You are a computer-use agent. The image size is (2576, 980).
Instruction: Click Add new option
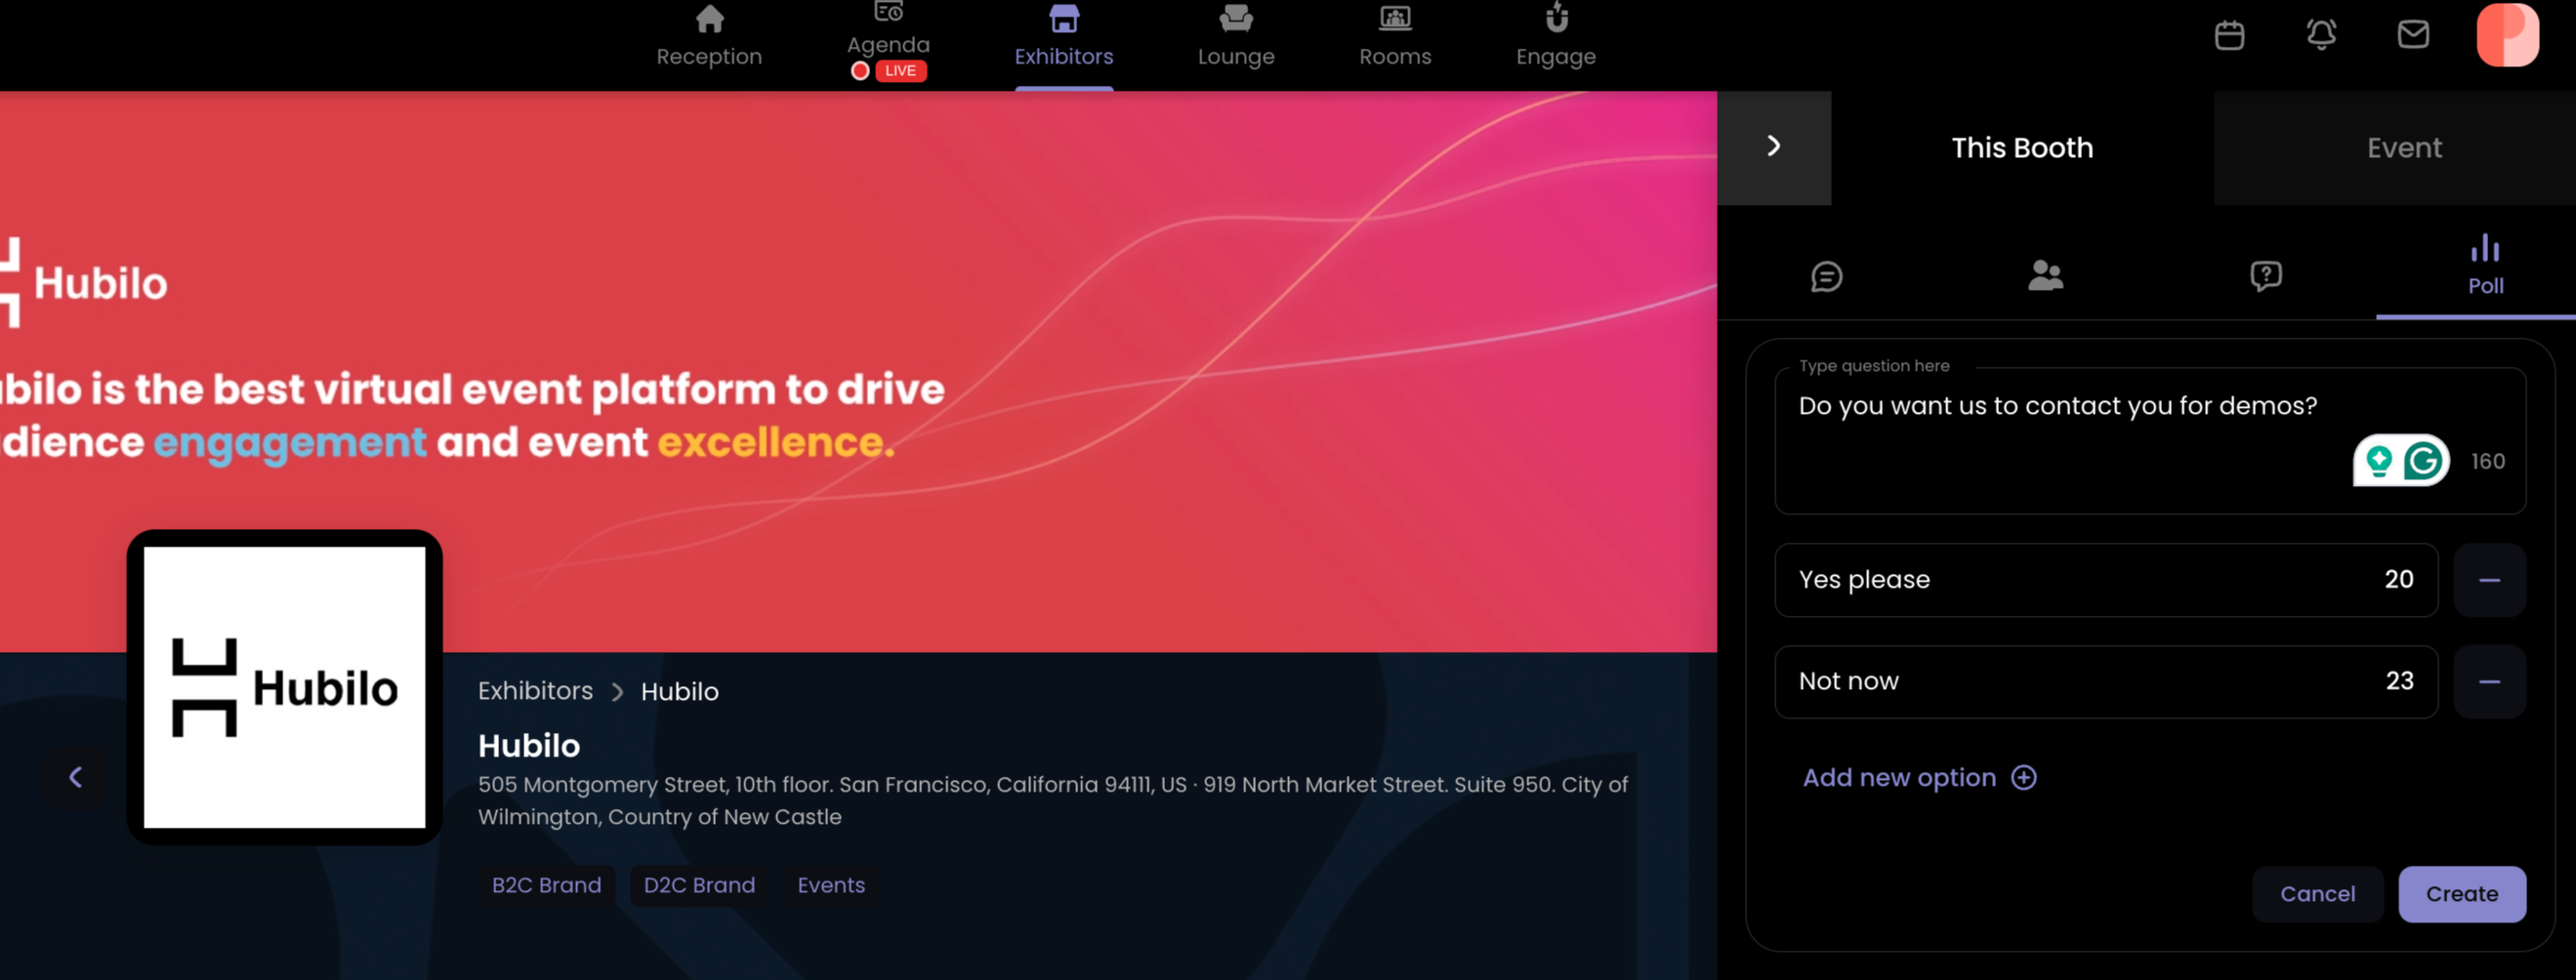(1919, 778)
